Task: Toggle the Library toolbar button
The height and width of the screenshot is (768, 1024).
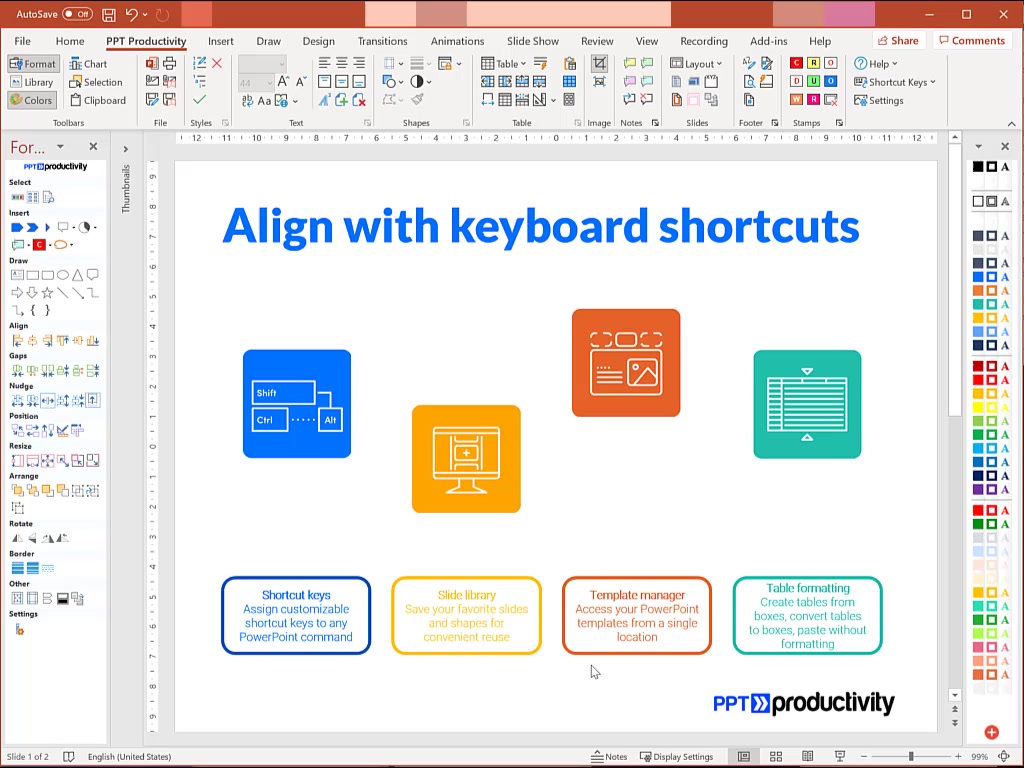Action: tap(32, 82)
